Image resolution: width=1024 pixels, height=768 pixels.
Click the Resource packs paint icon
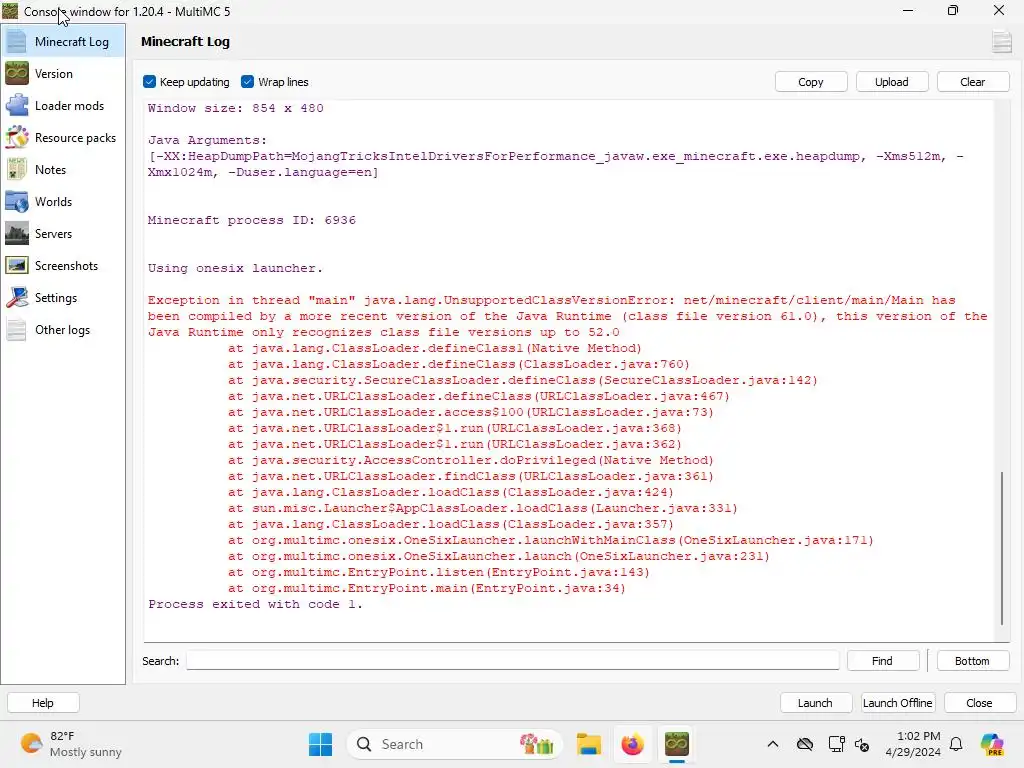(x=17, y=138)
